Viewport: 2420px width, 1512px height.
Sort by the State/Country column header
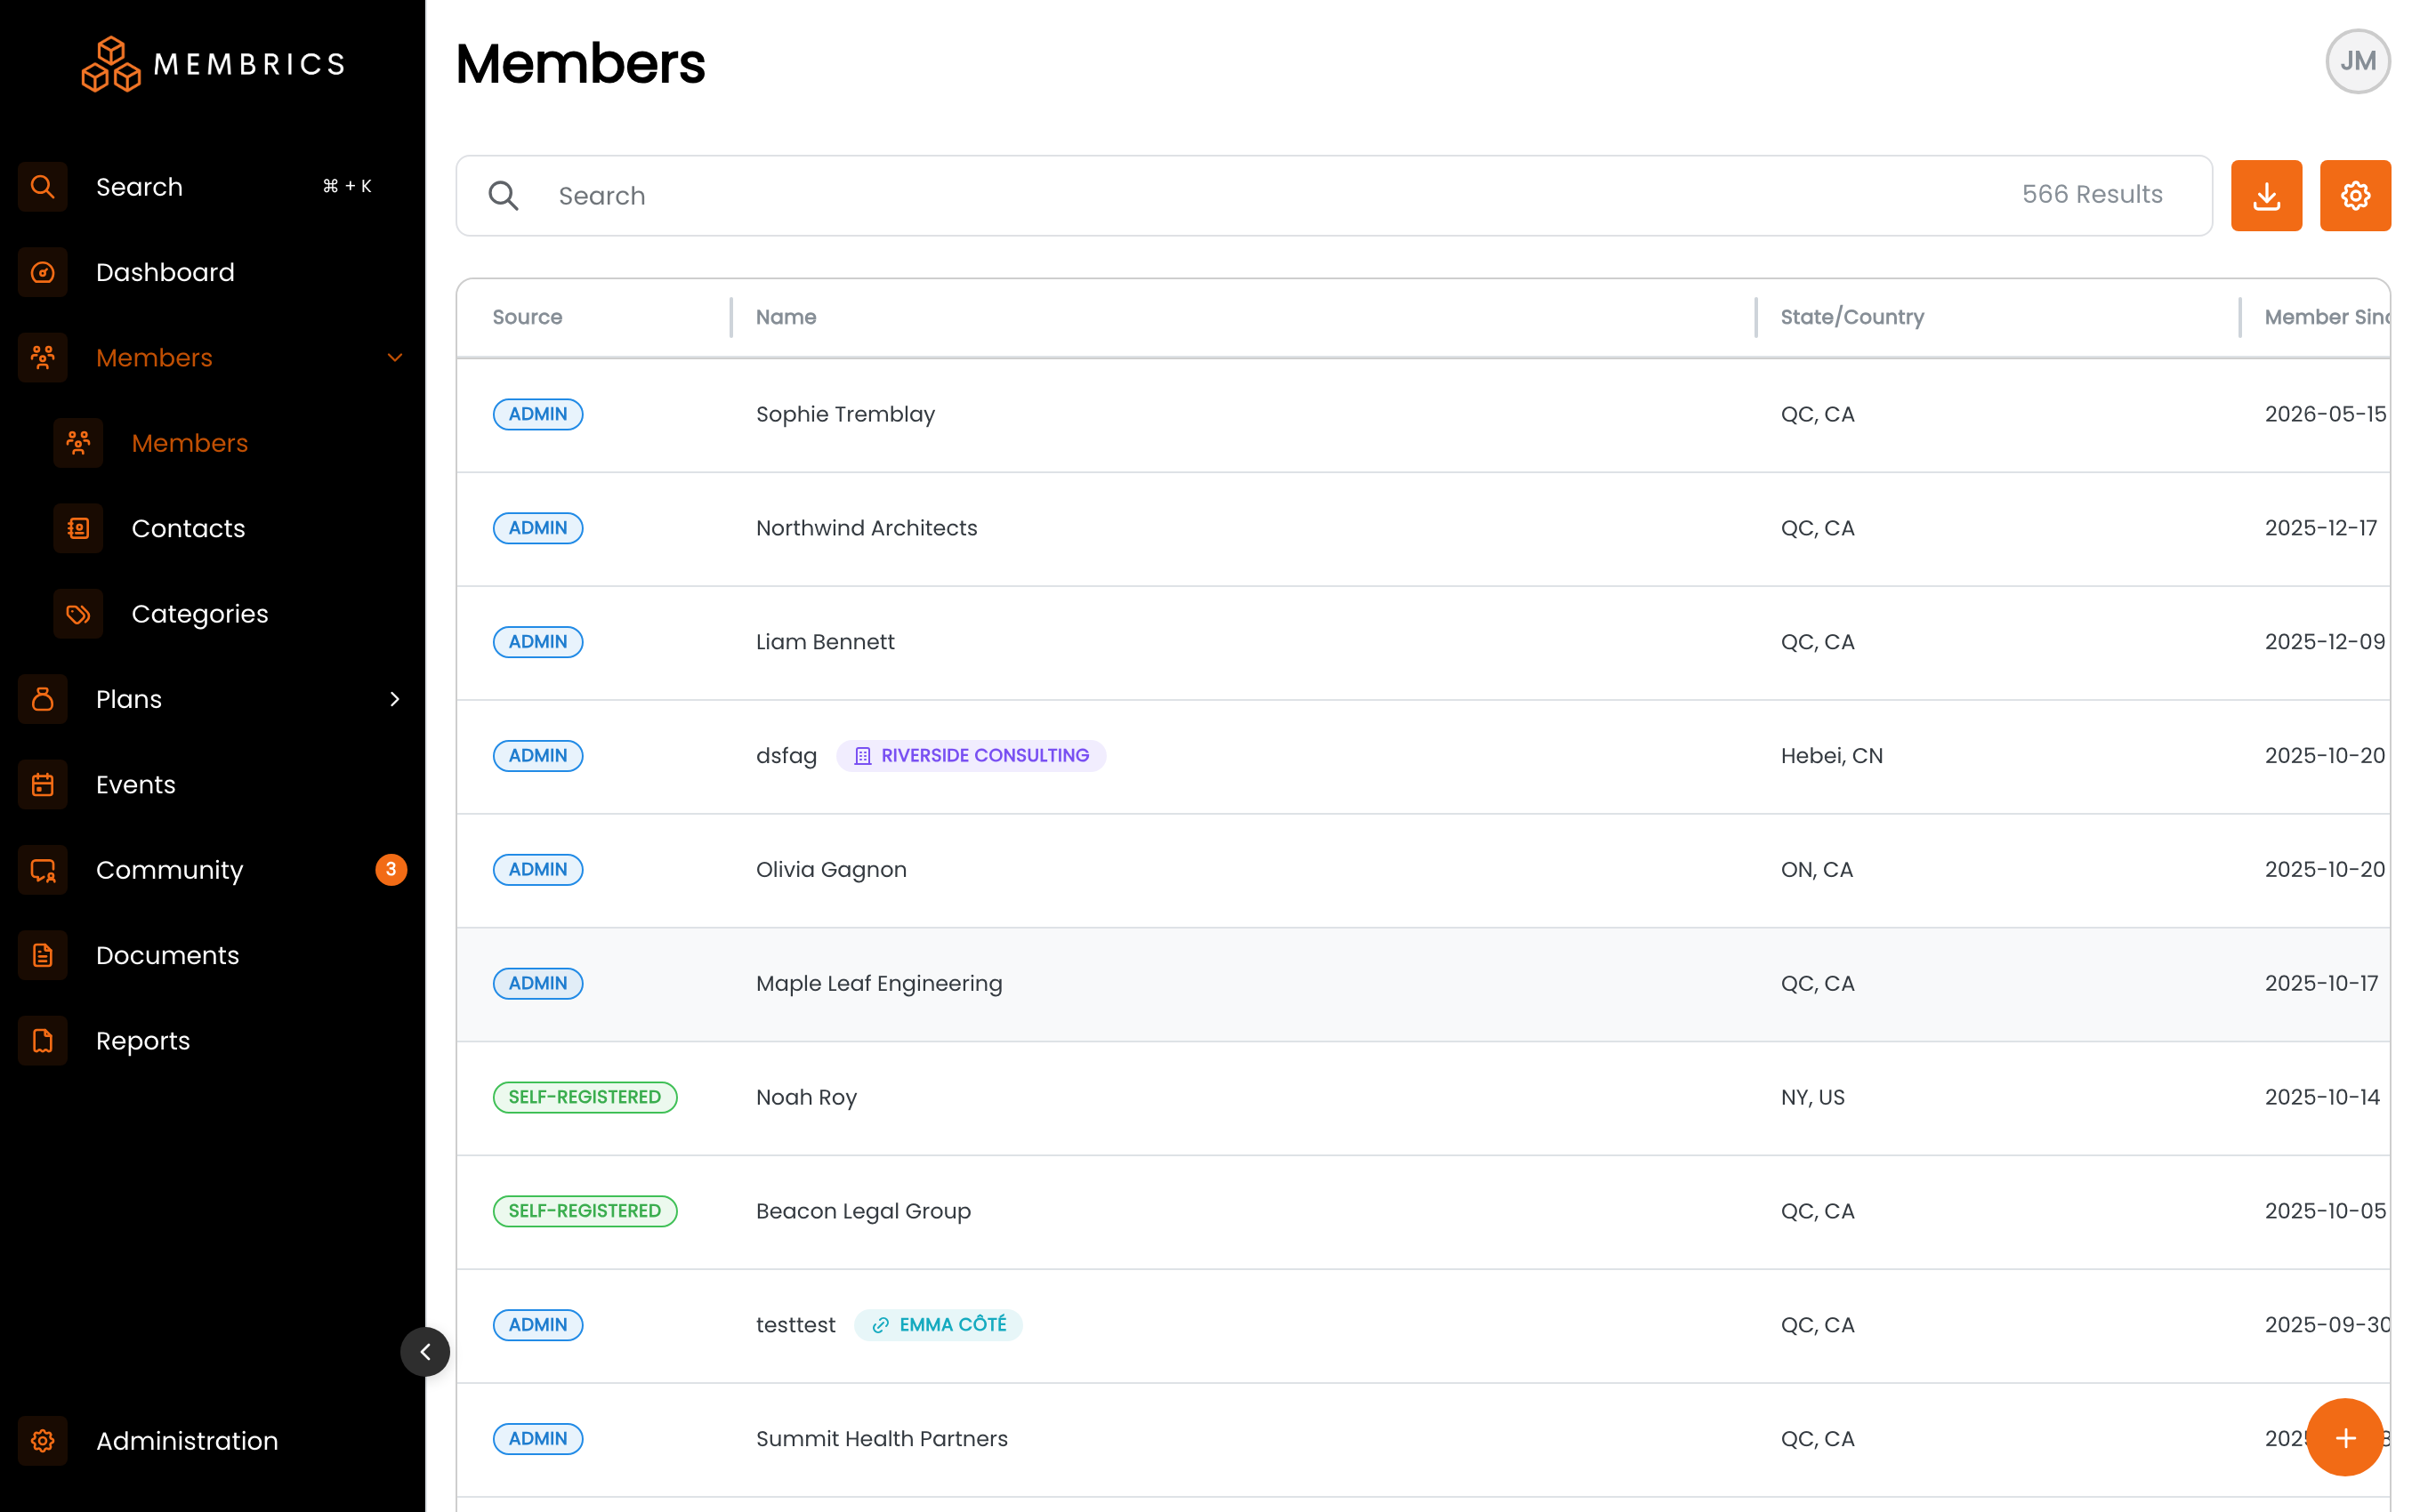pos(1852,317)
